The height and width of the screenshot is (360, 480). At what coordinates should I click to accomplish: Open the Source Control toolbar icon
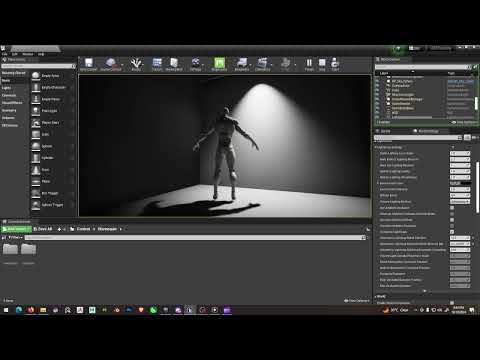[110, 63]
